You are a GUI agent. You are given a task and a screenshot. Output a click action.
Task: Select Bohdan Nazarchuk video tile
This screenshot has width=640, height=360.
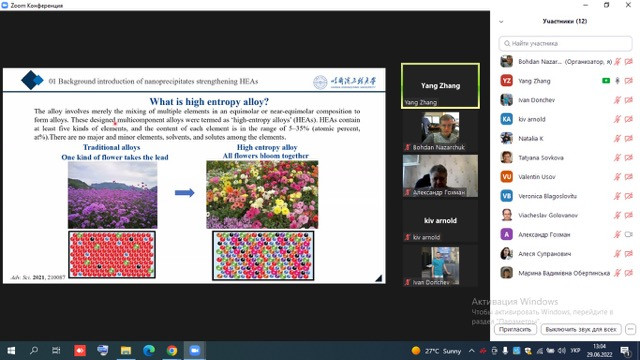440,131
